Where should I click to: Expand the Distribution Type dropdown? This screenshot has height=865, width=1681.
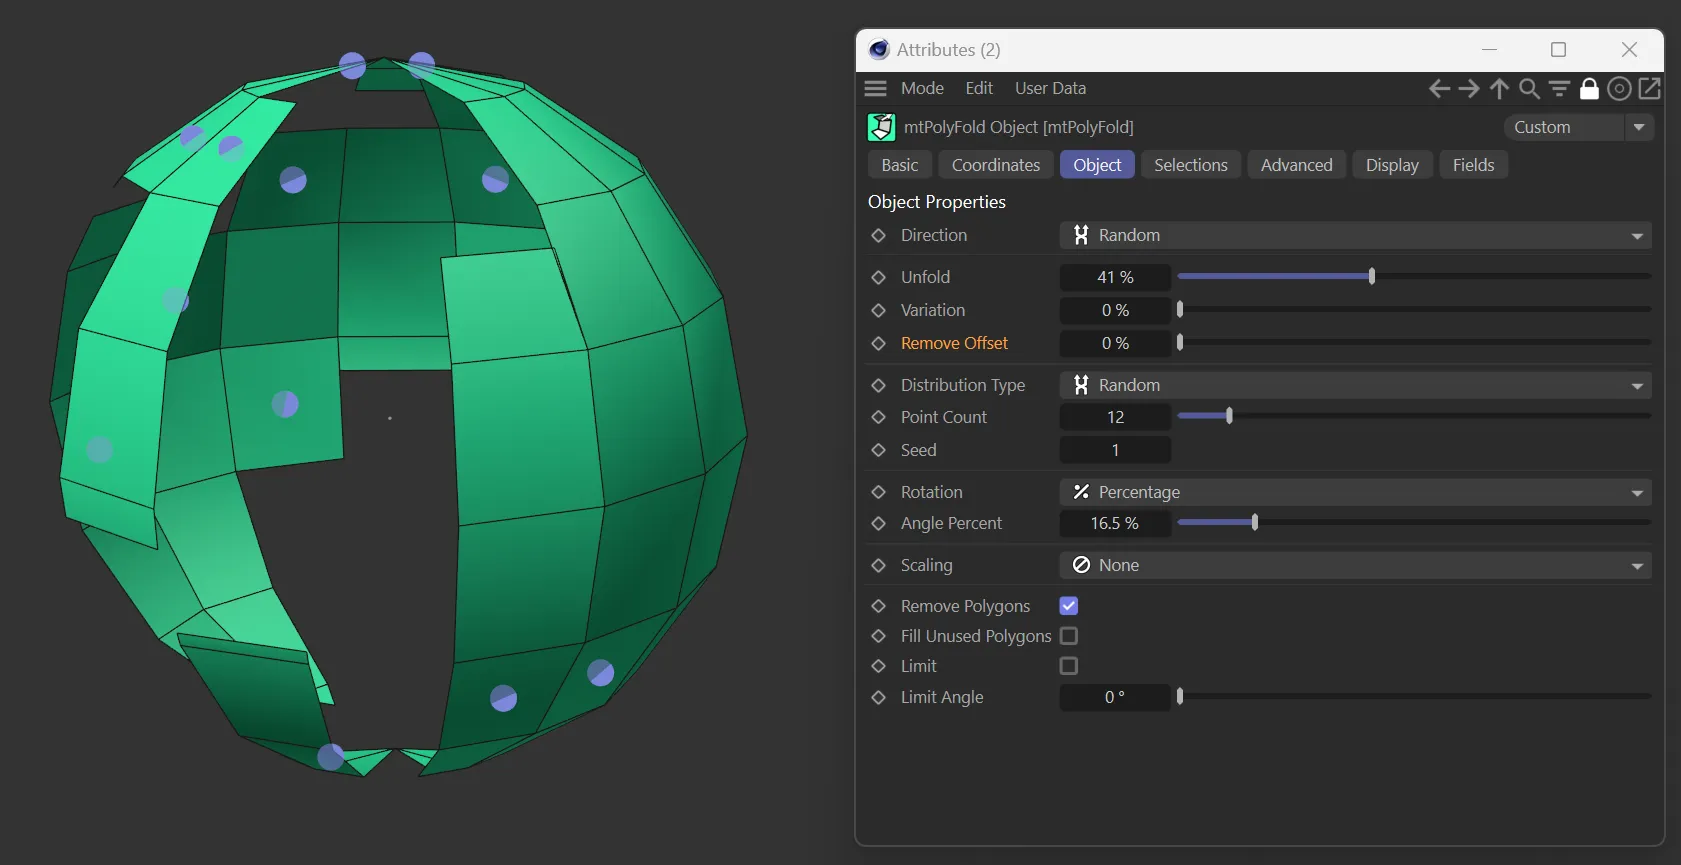[1355, 385]
